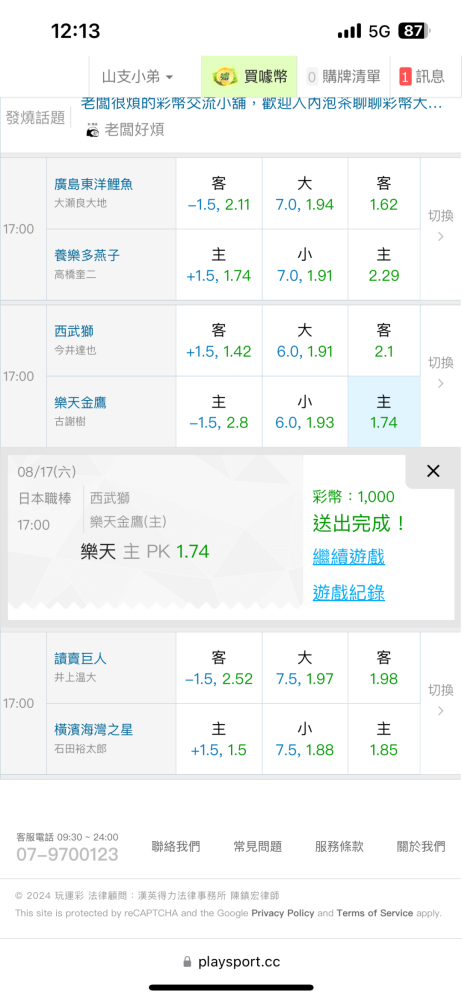Viewport: 462px width, 1000px height.
Task: Open the 廣島東洋鯉魚 team link
Action: [x=94, y=185]
